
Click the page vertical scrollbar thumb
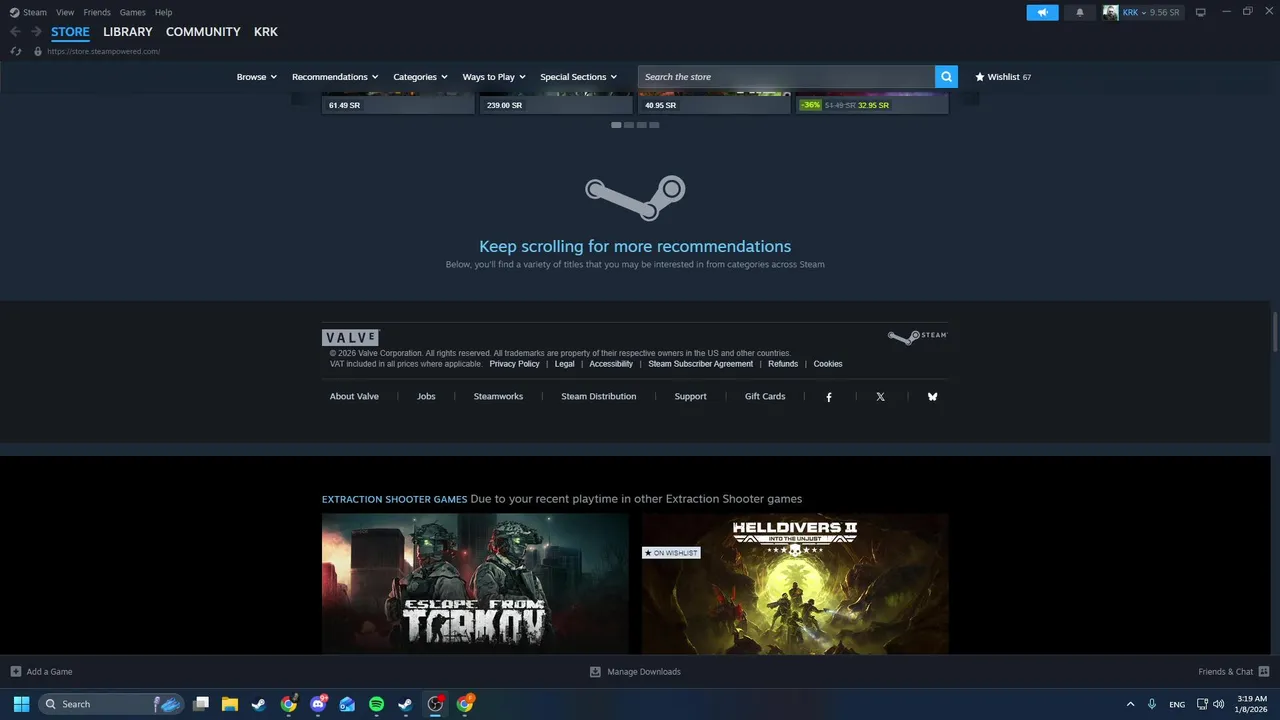(x=1275, y=331)
